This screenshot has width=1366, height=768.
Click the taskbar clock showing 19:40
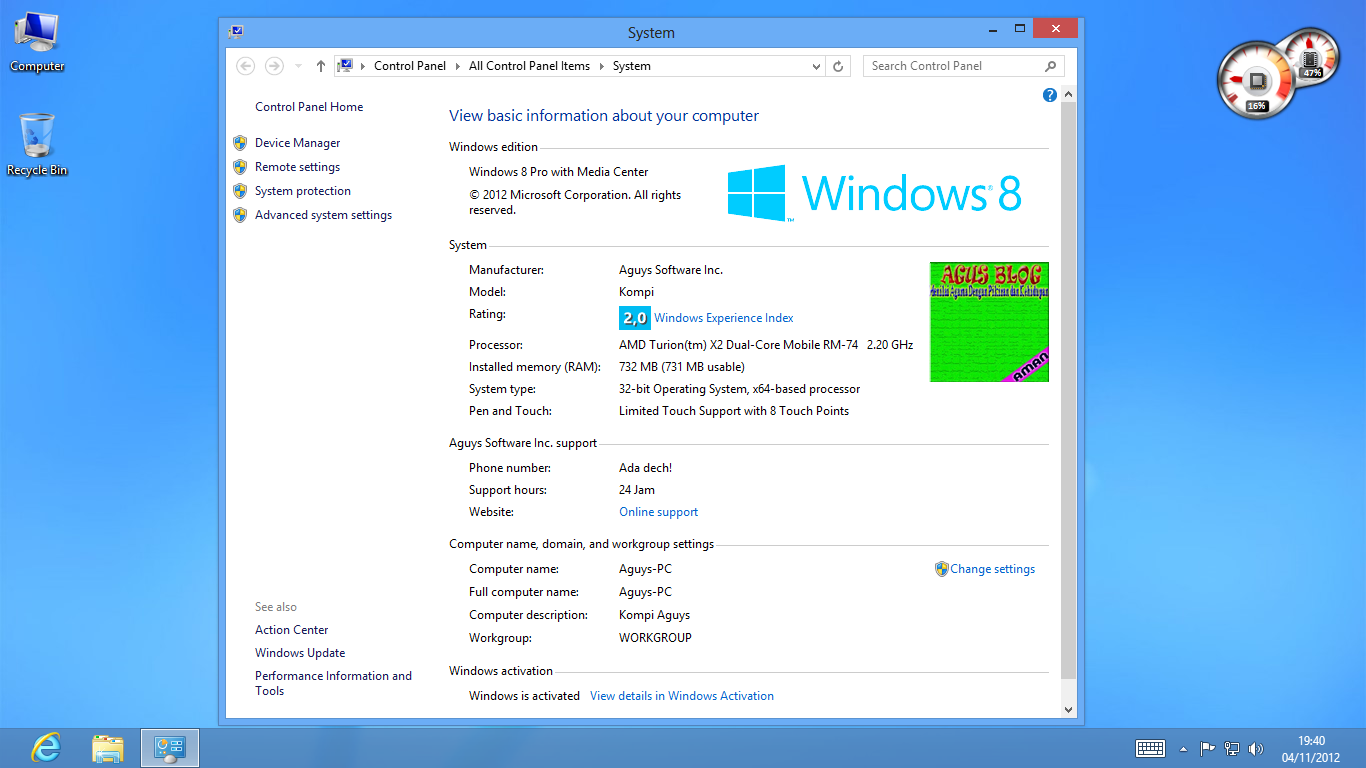(1311, 741)
